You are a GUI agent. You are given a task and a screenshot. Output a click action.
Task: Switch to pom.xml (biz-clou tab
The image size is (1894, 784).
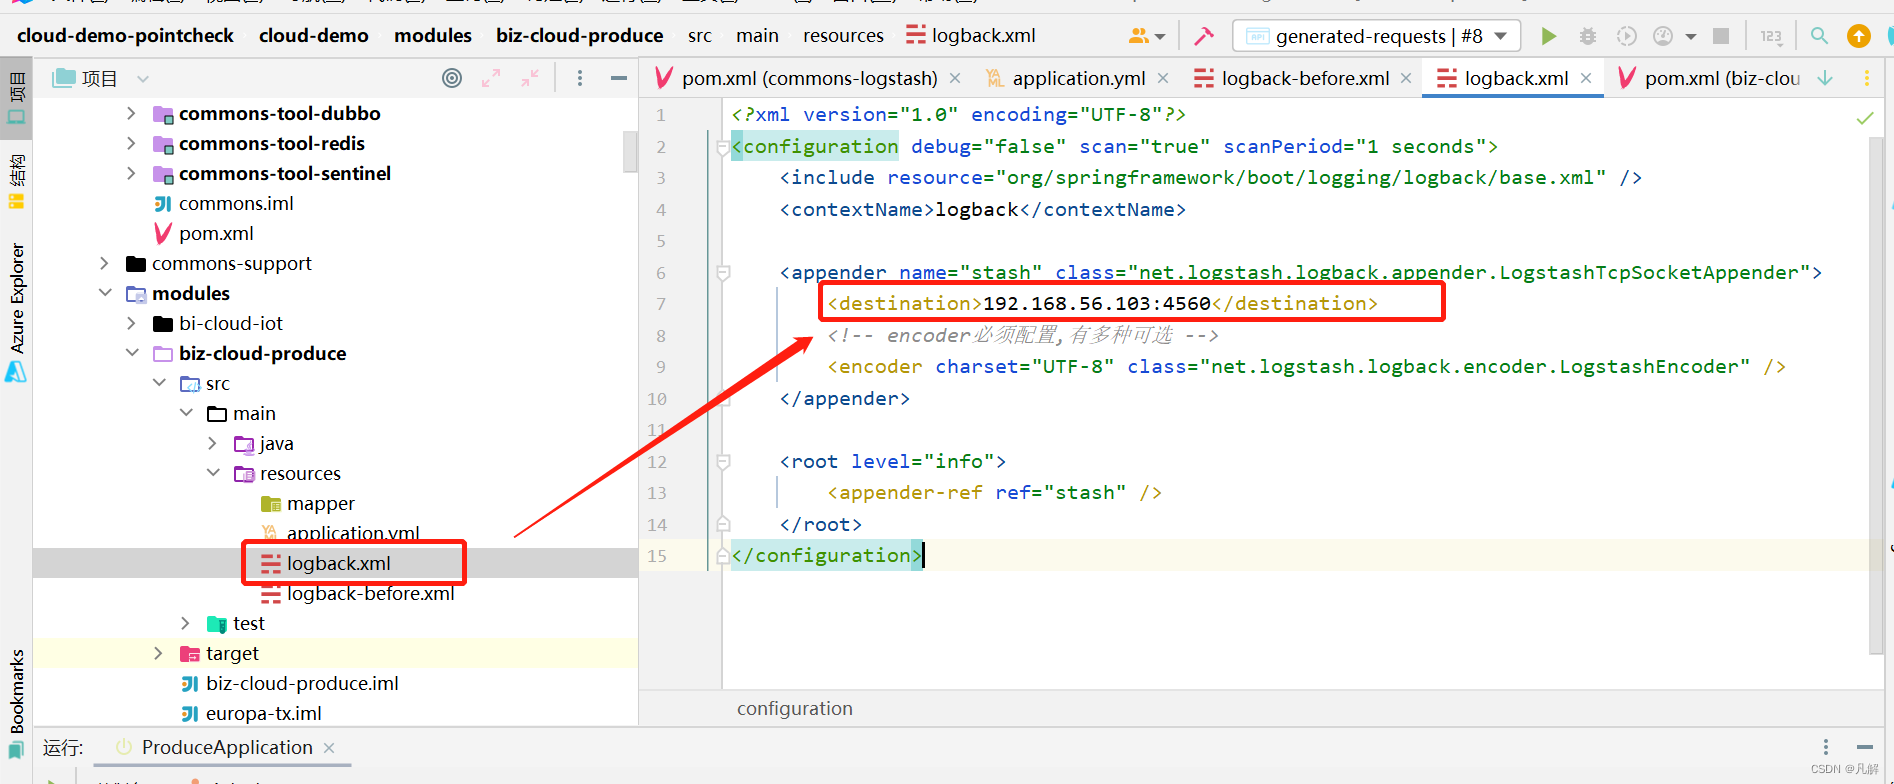1722,78
